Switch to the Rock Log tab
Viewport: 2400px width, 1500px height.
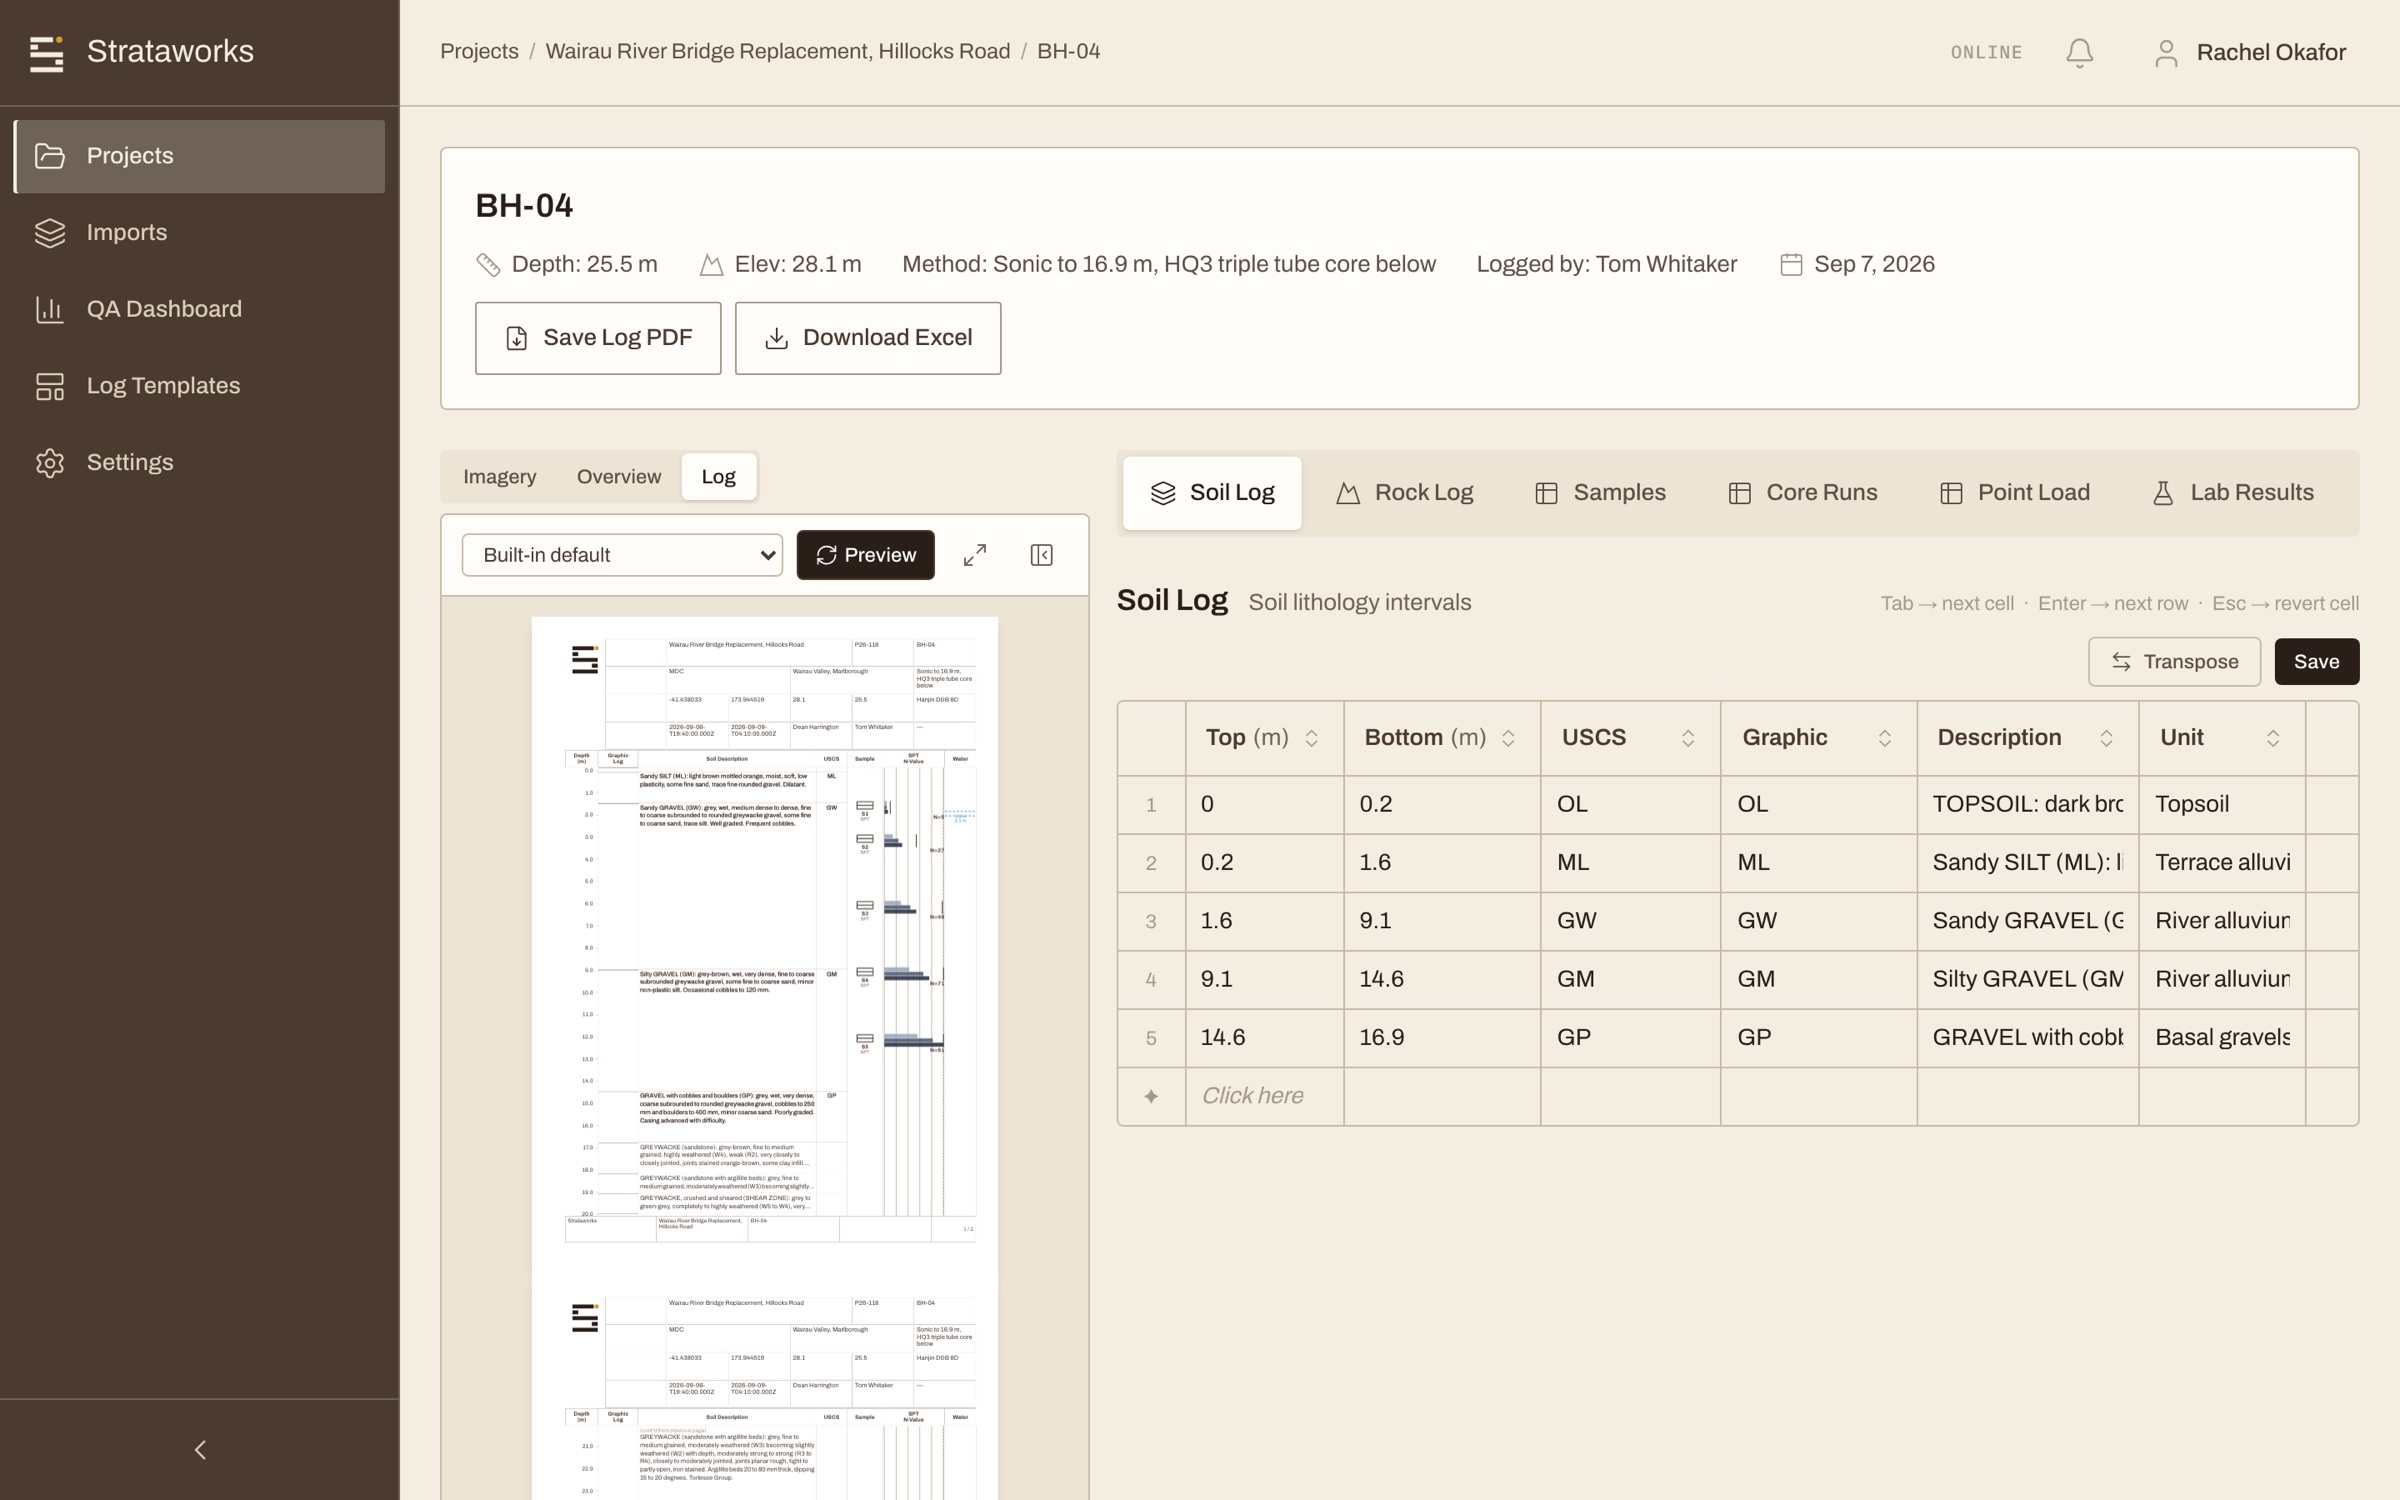coord(1404,493)
